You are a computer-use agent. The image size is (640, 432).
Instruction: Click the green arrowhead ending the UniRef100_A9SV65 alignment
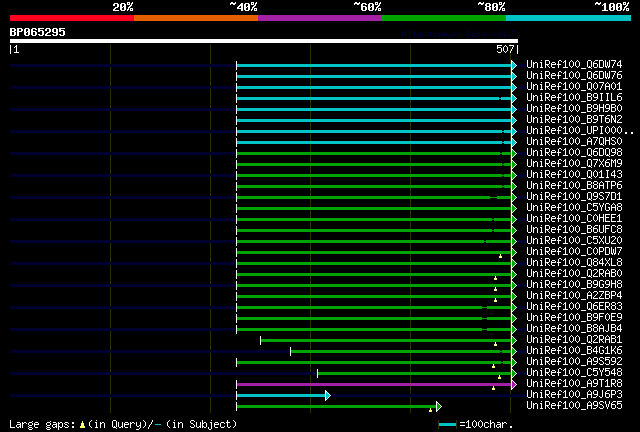coord(439,406)
